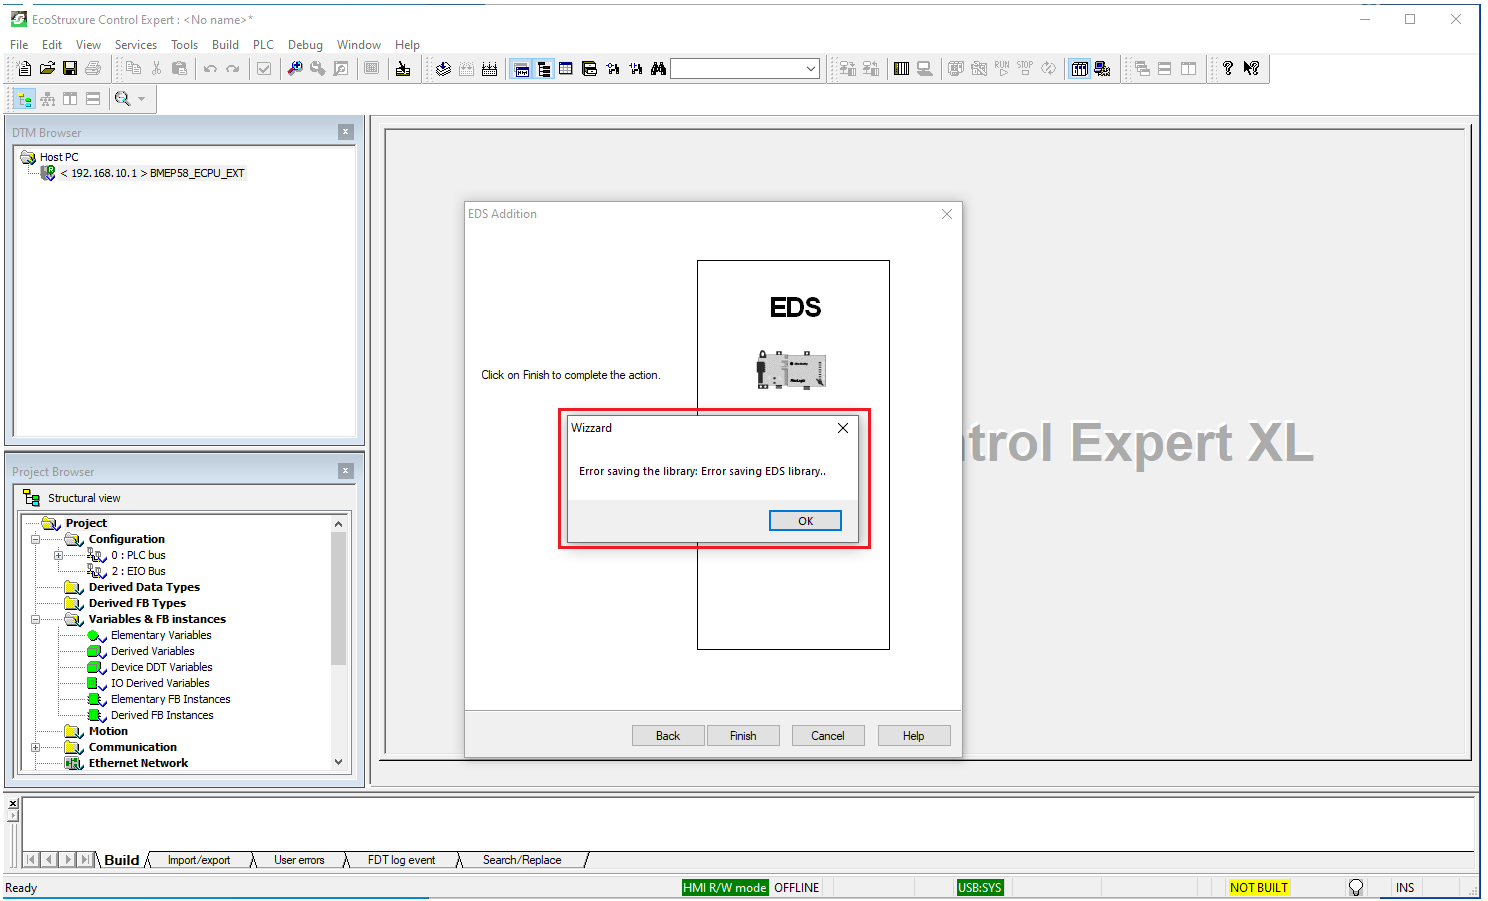This screenshot has height=901, width=1488.
Task: Click Back in the EDS Addition dialog
Action: (668, 736)
